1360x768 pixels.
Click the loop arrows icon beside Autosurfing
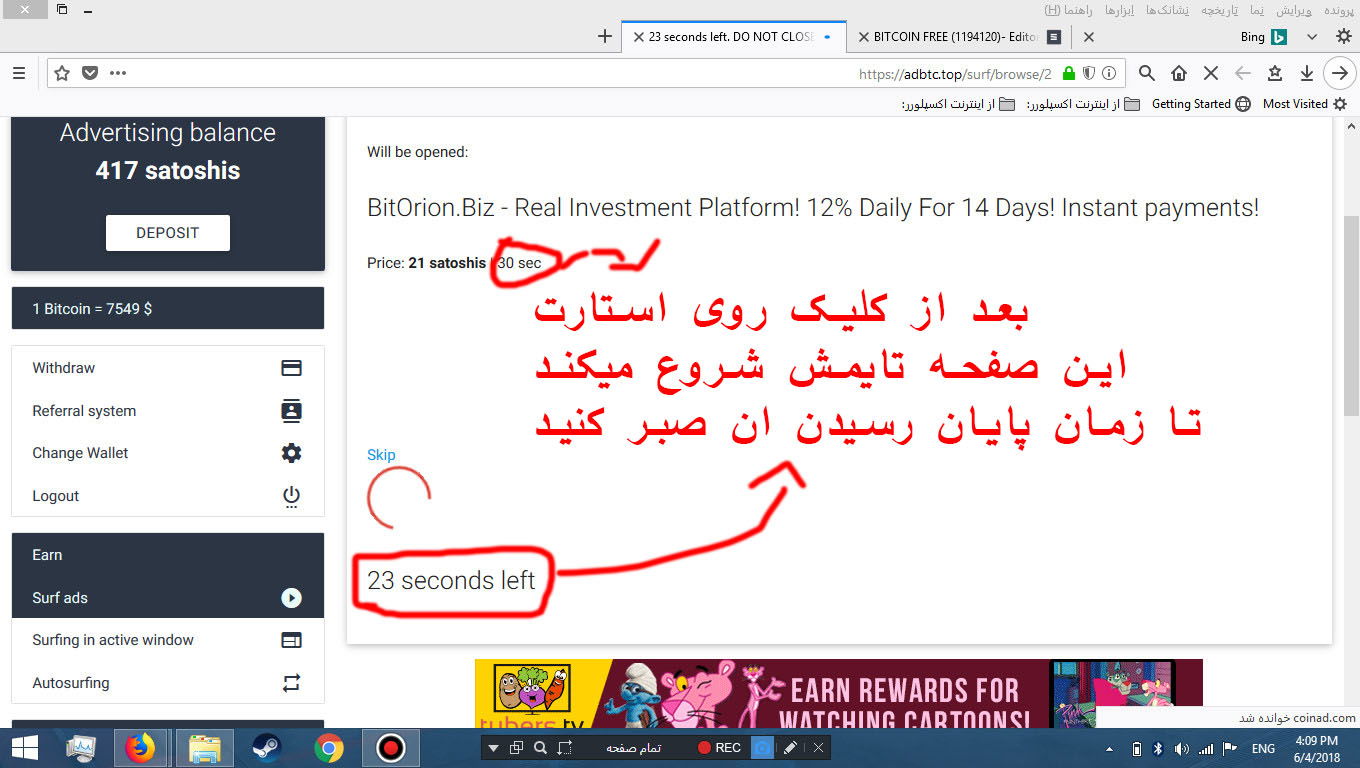click(291, 683)
